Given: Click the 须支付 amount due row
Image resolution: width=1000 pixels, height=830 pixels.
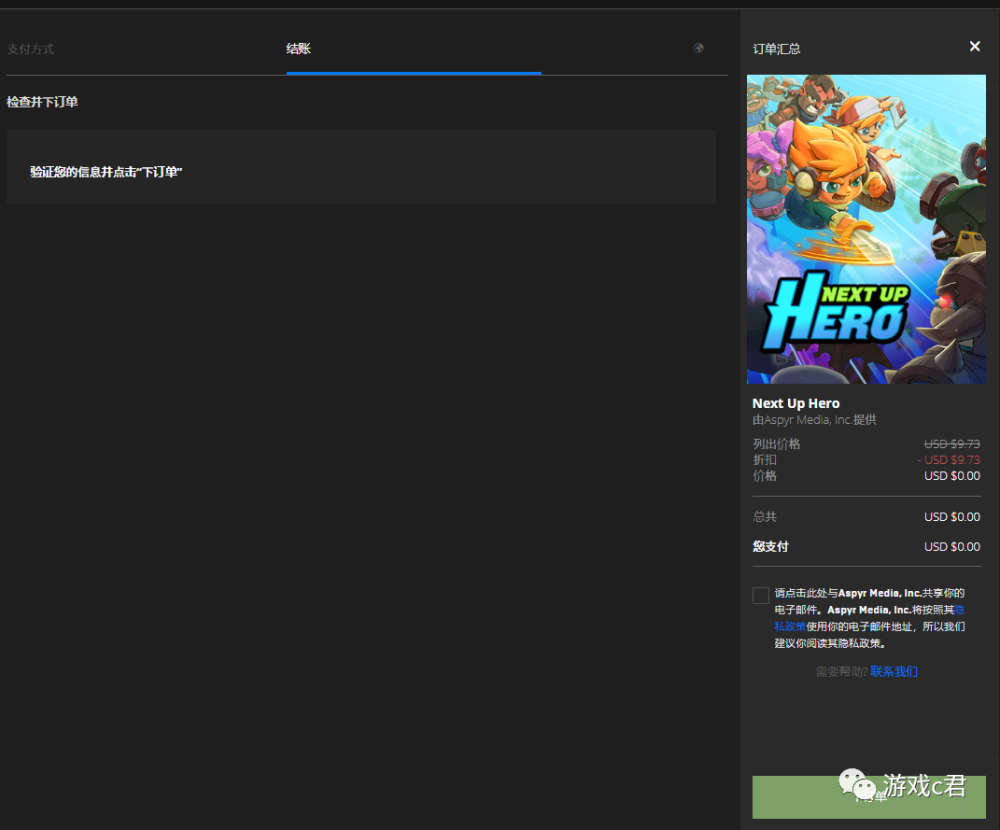Looking at the screenshot, I should point(950,546).
